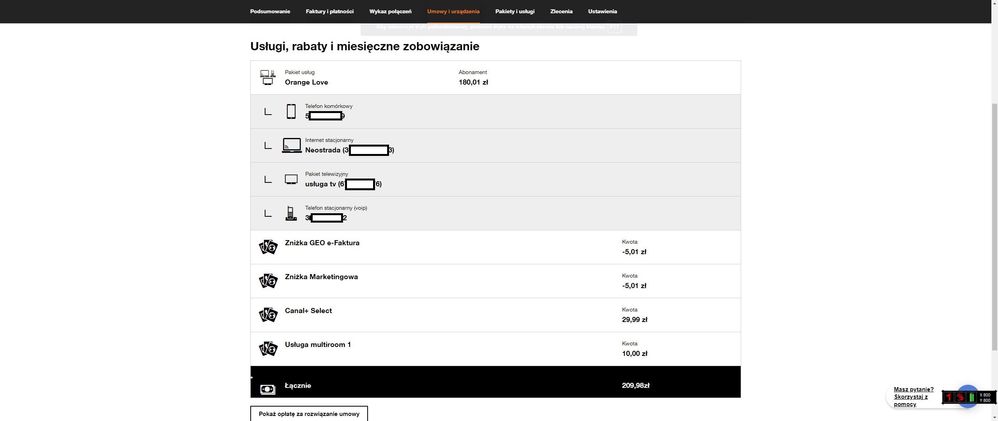Go to Faktury i płatności
The width and height of the screenshot is (998, 421).
[x=330, y=11]
